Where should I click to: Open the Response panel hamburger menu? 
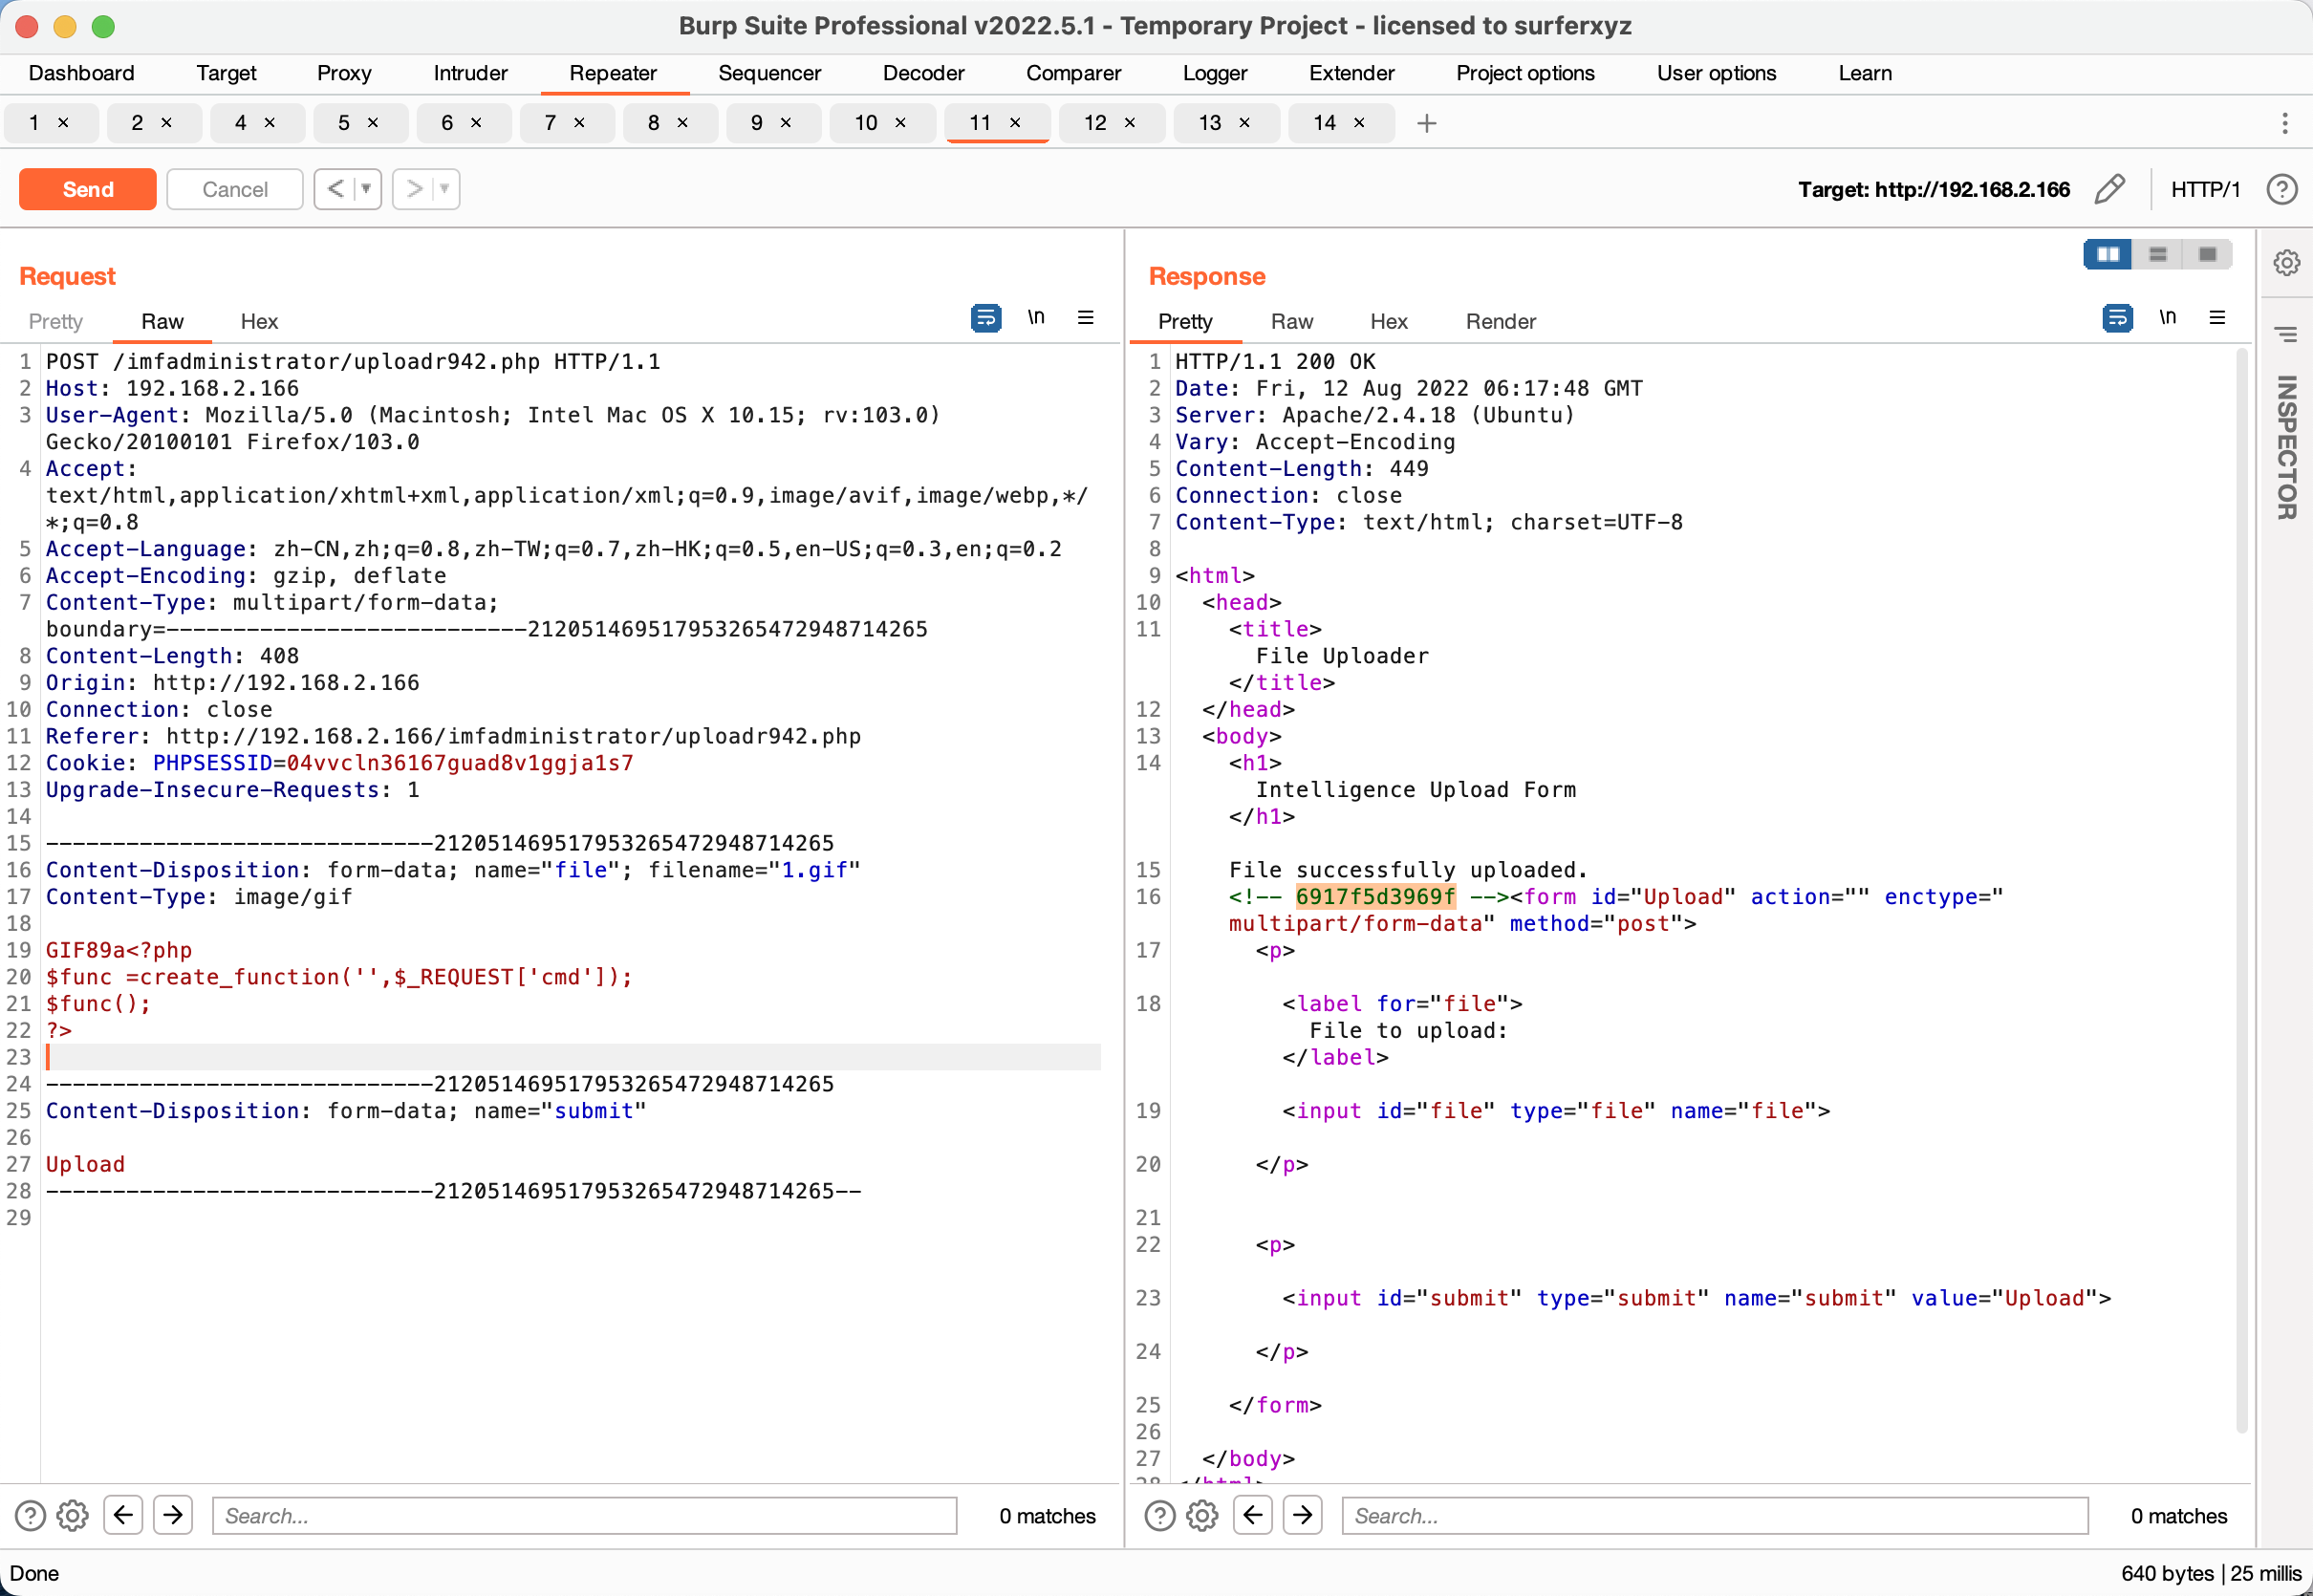click(2217, 318)
